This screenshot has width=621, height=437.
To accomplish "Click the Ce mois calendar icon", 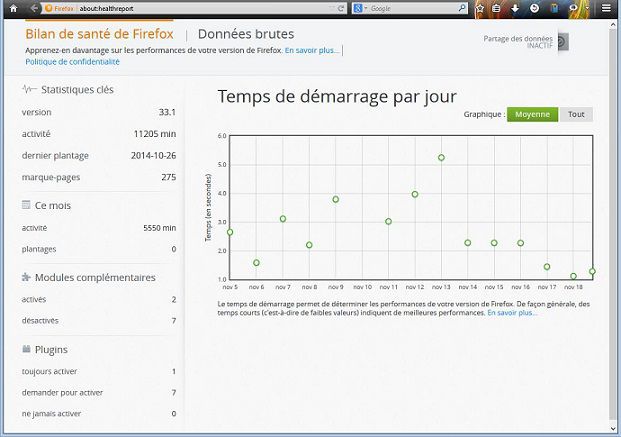I will [x=26, y=205].
